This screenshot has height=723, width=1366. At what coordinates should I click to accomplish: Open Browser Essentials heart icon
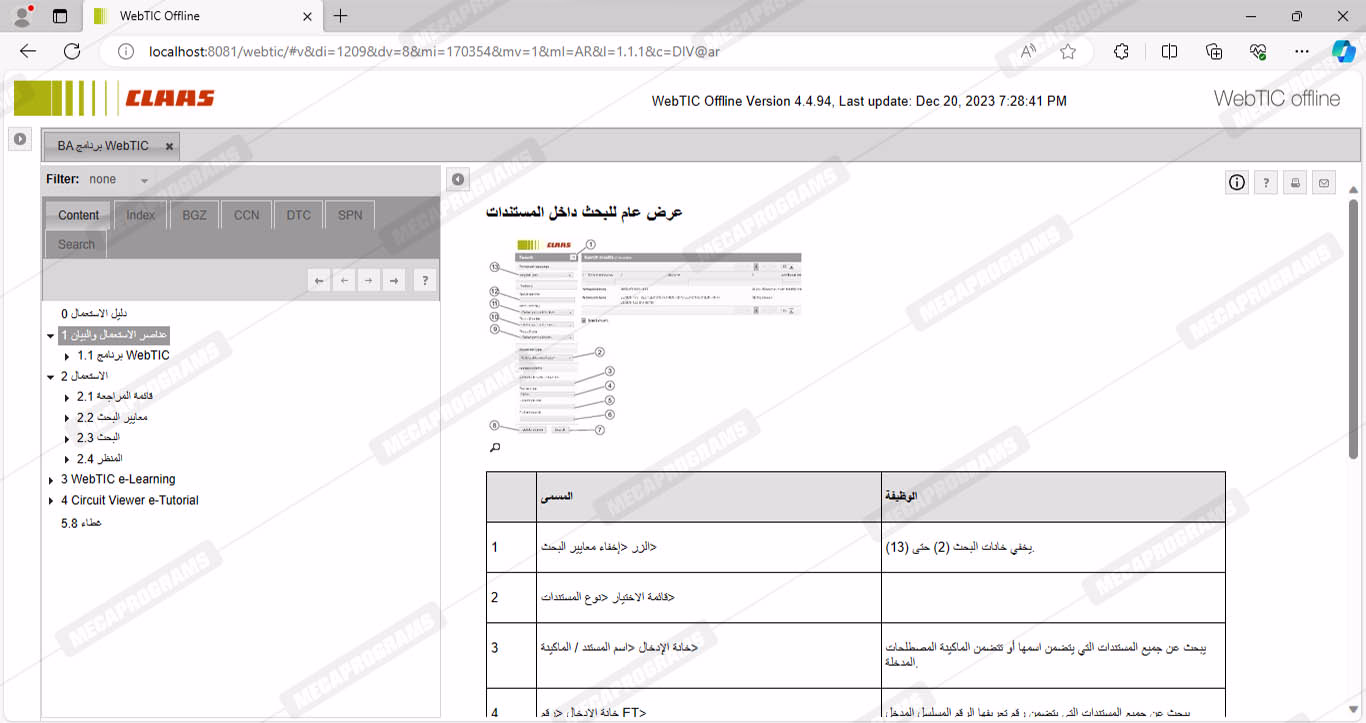click(x=1258, y=52)
